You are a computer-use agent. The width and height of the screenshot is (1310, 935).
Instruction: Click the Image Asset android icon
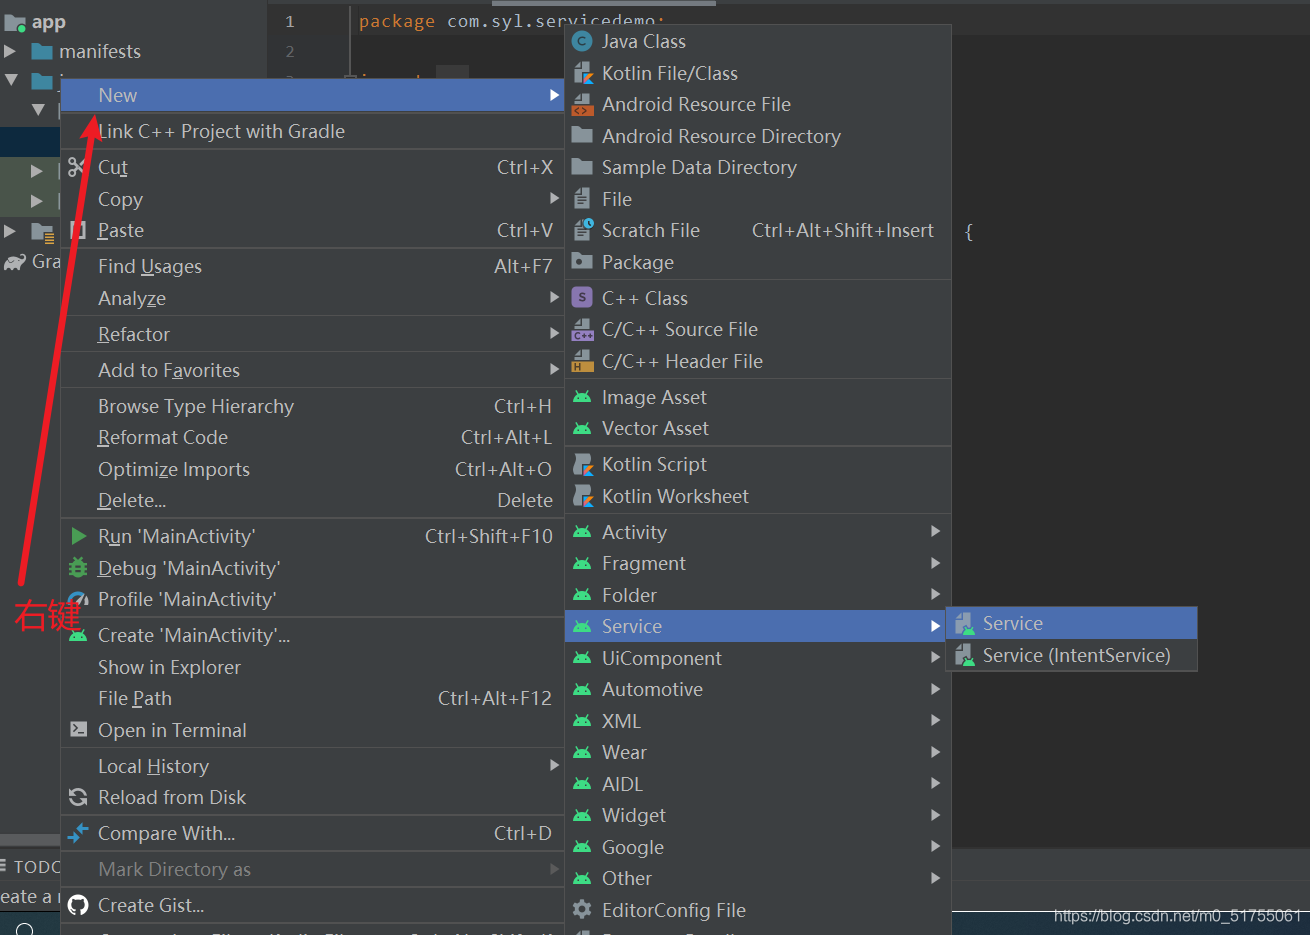pyautogui.click(x=582, y=397)
